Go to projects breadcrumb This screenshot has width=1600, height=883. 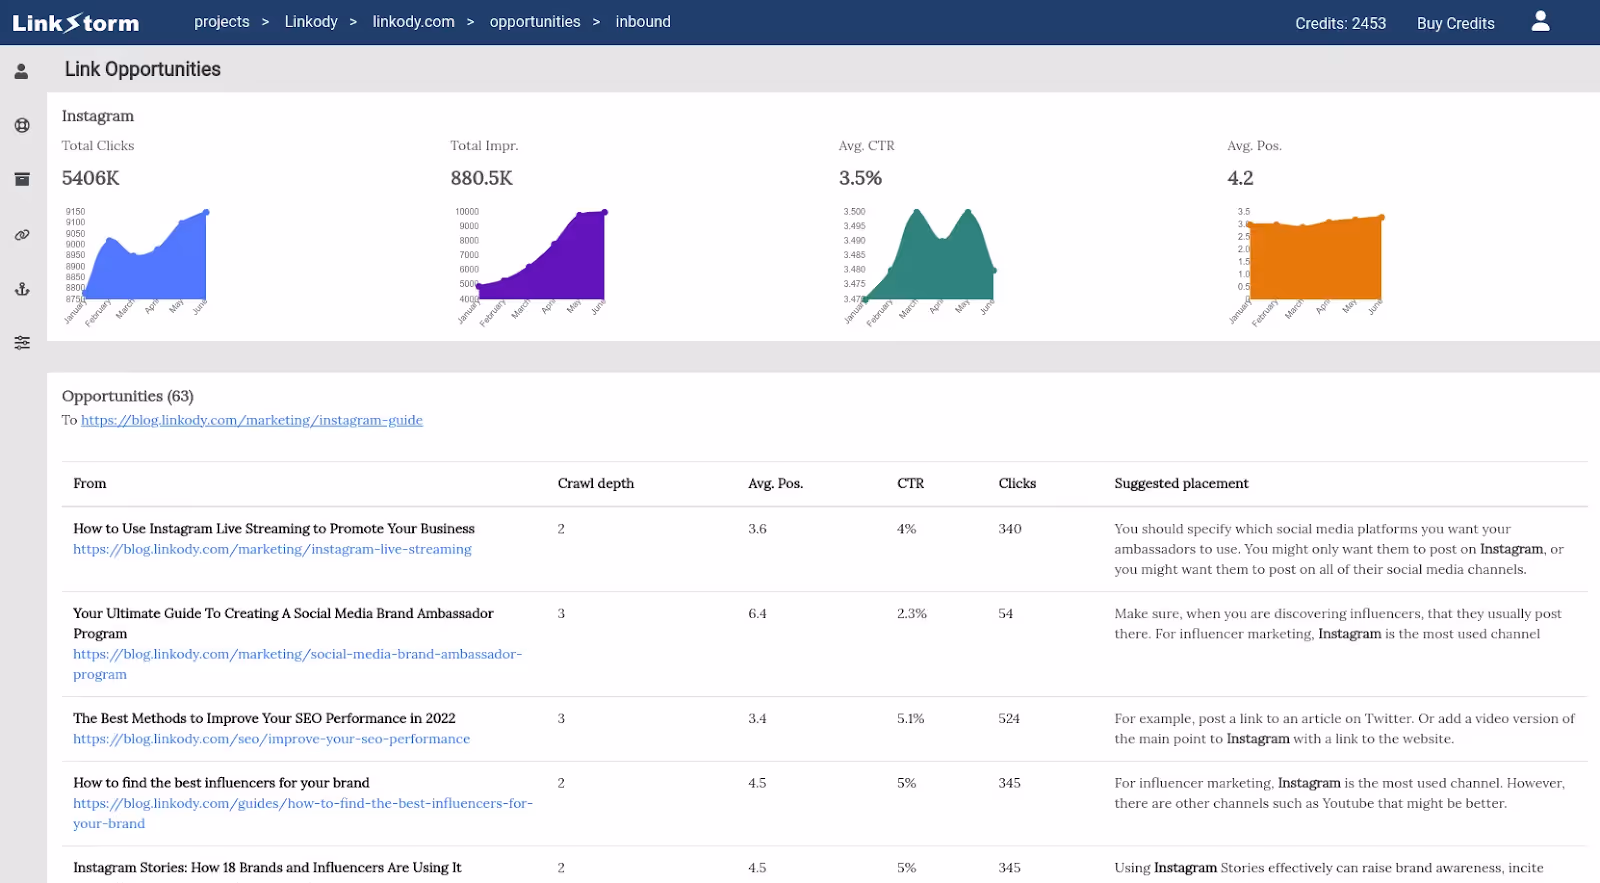tap(222, 22)
